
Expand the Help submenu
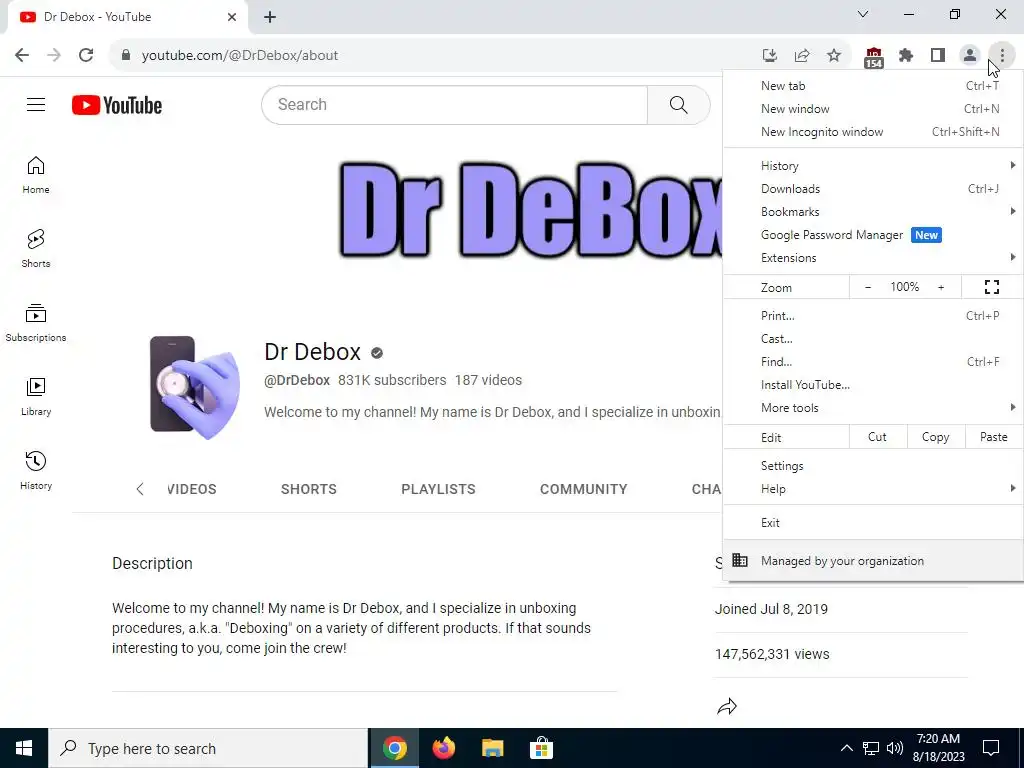point(873,488)
